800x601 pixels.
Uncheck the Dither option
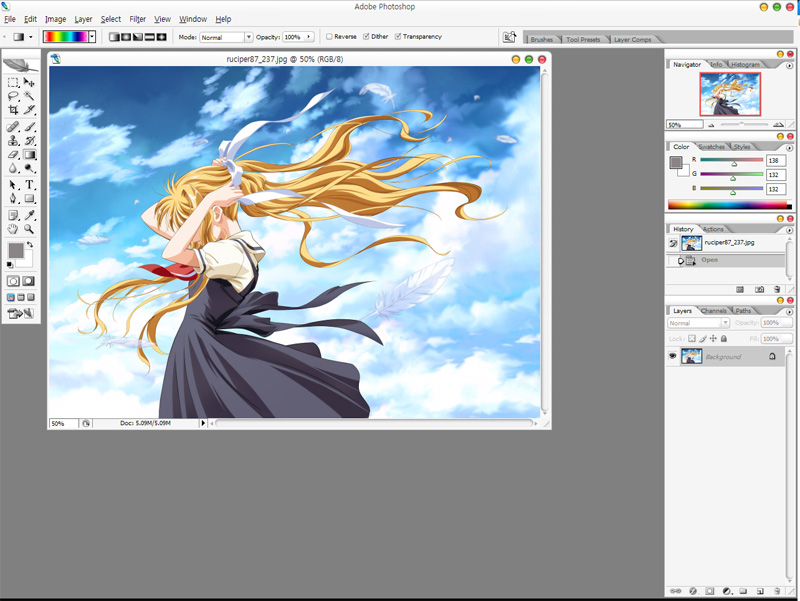click(366, 36)
